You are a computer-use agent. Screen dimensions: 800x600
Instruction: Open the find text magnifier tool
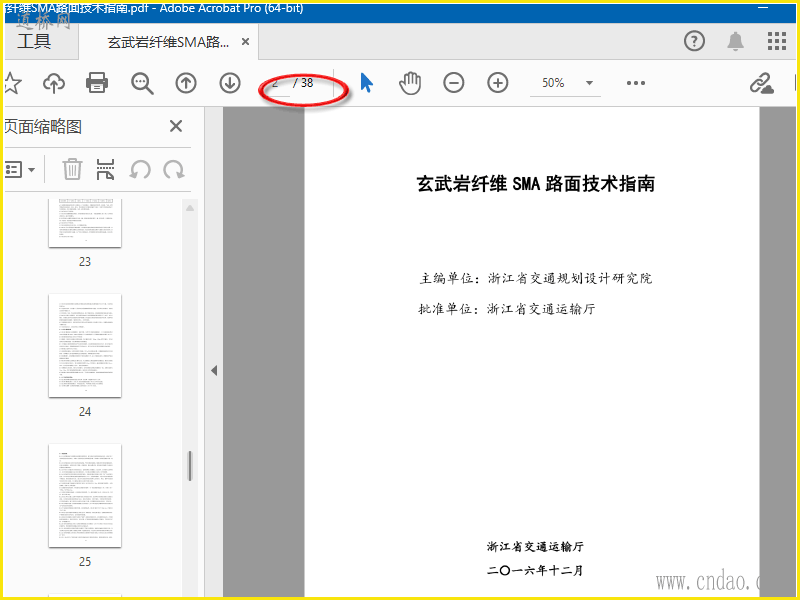pyautogui.click(x=142, y=83)
